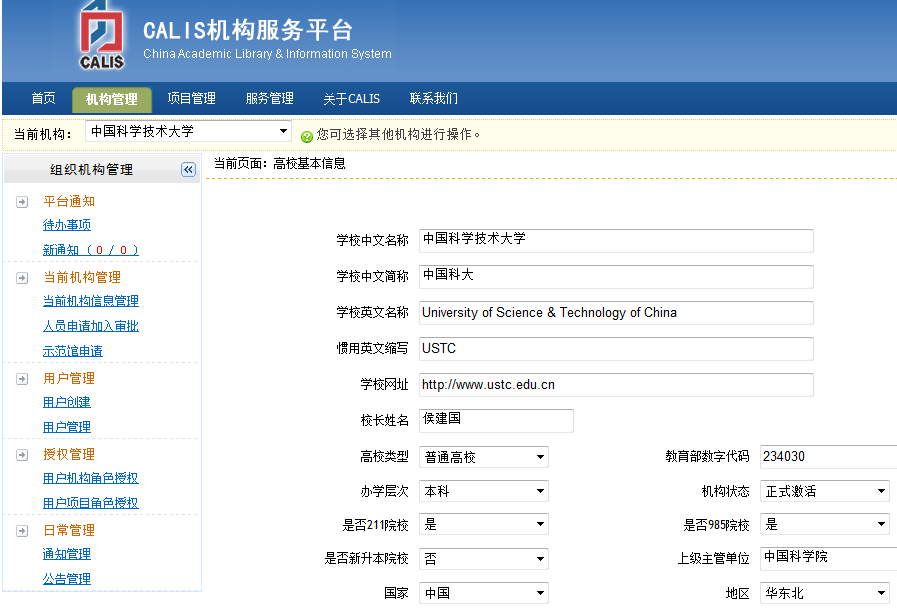Open the 是否985院校 dropdown
Viewport: 897px width, 613px height.
coord(825,524)
